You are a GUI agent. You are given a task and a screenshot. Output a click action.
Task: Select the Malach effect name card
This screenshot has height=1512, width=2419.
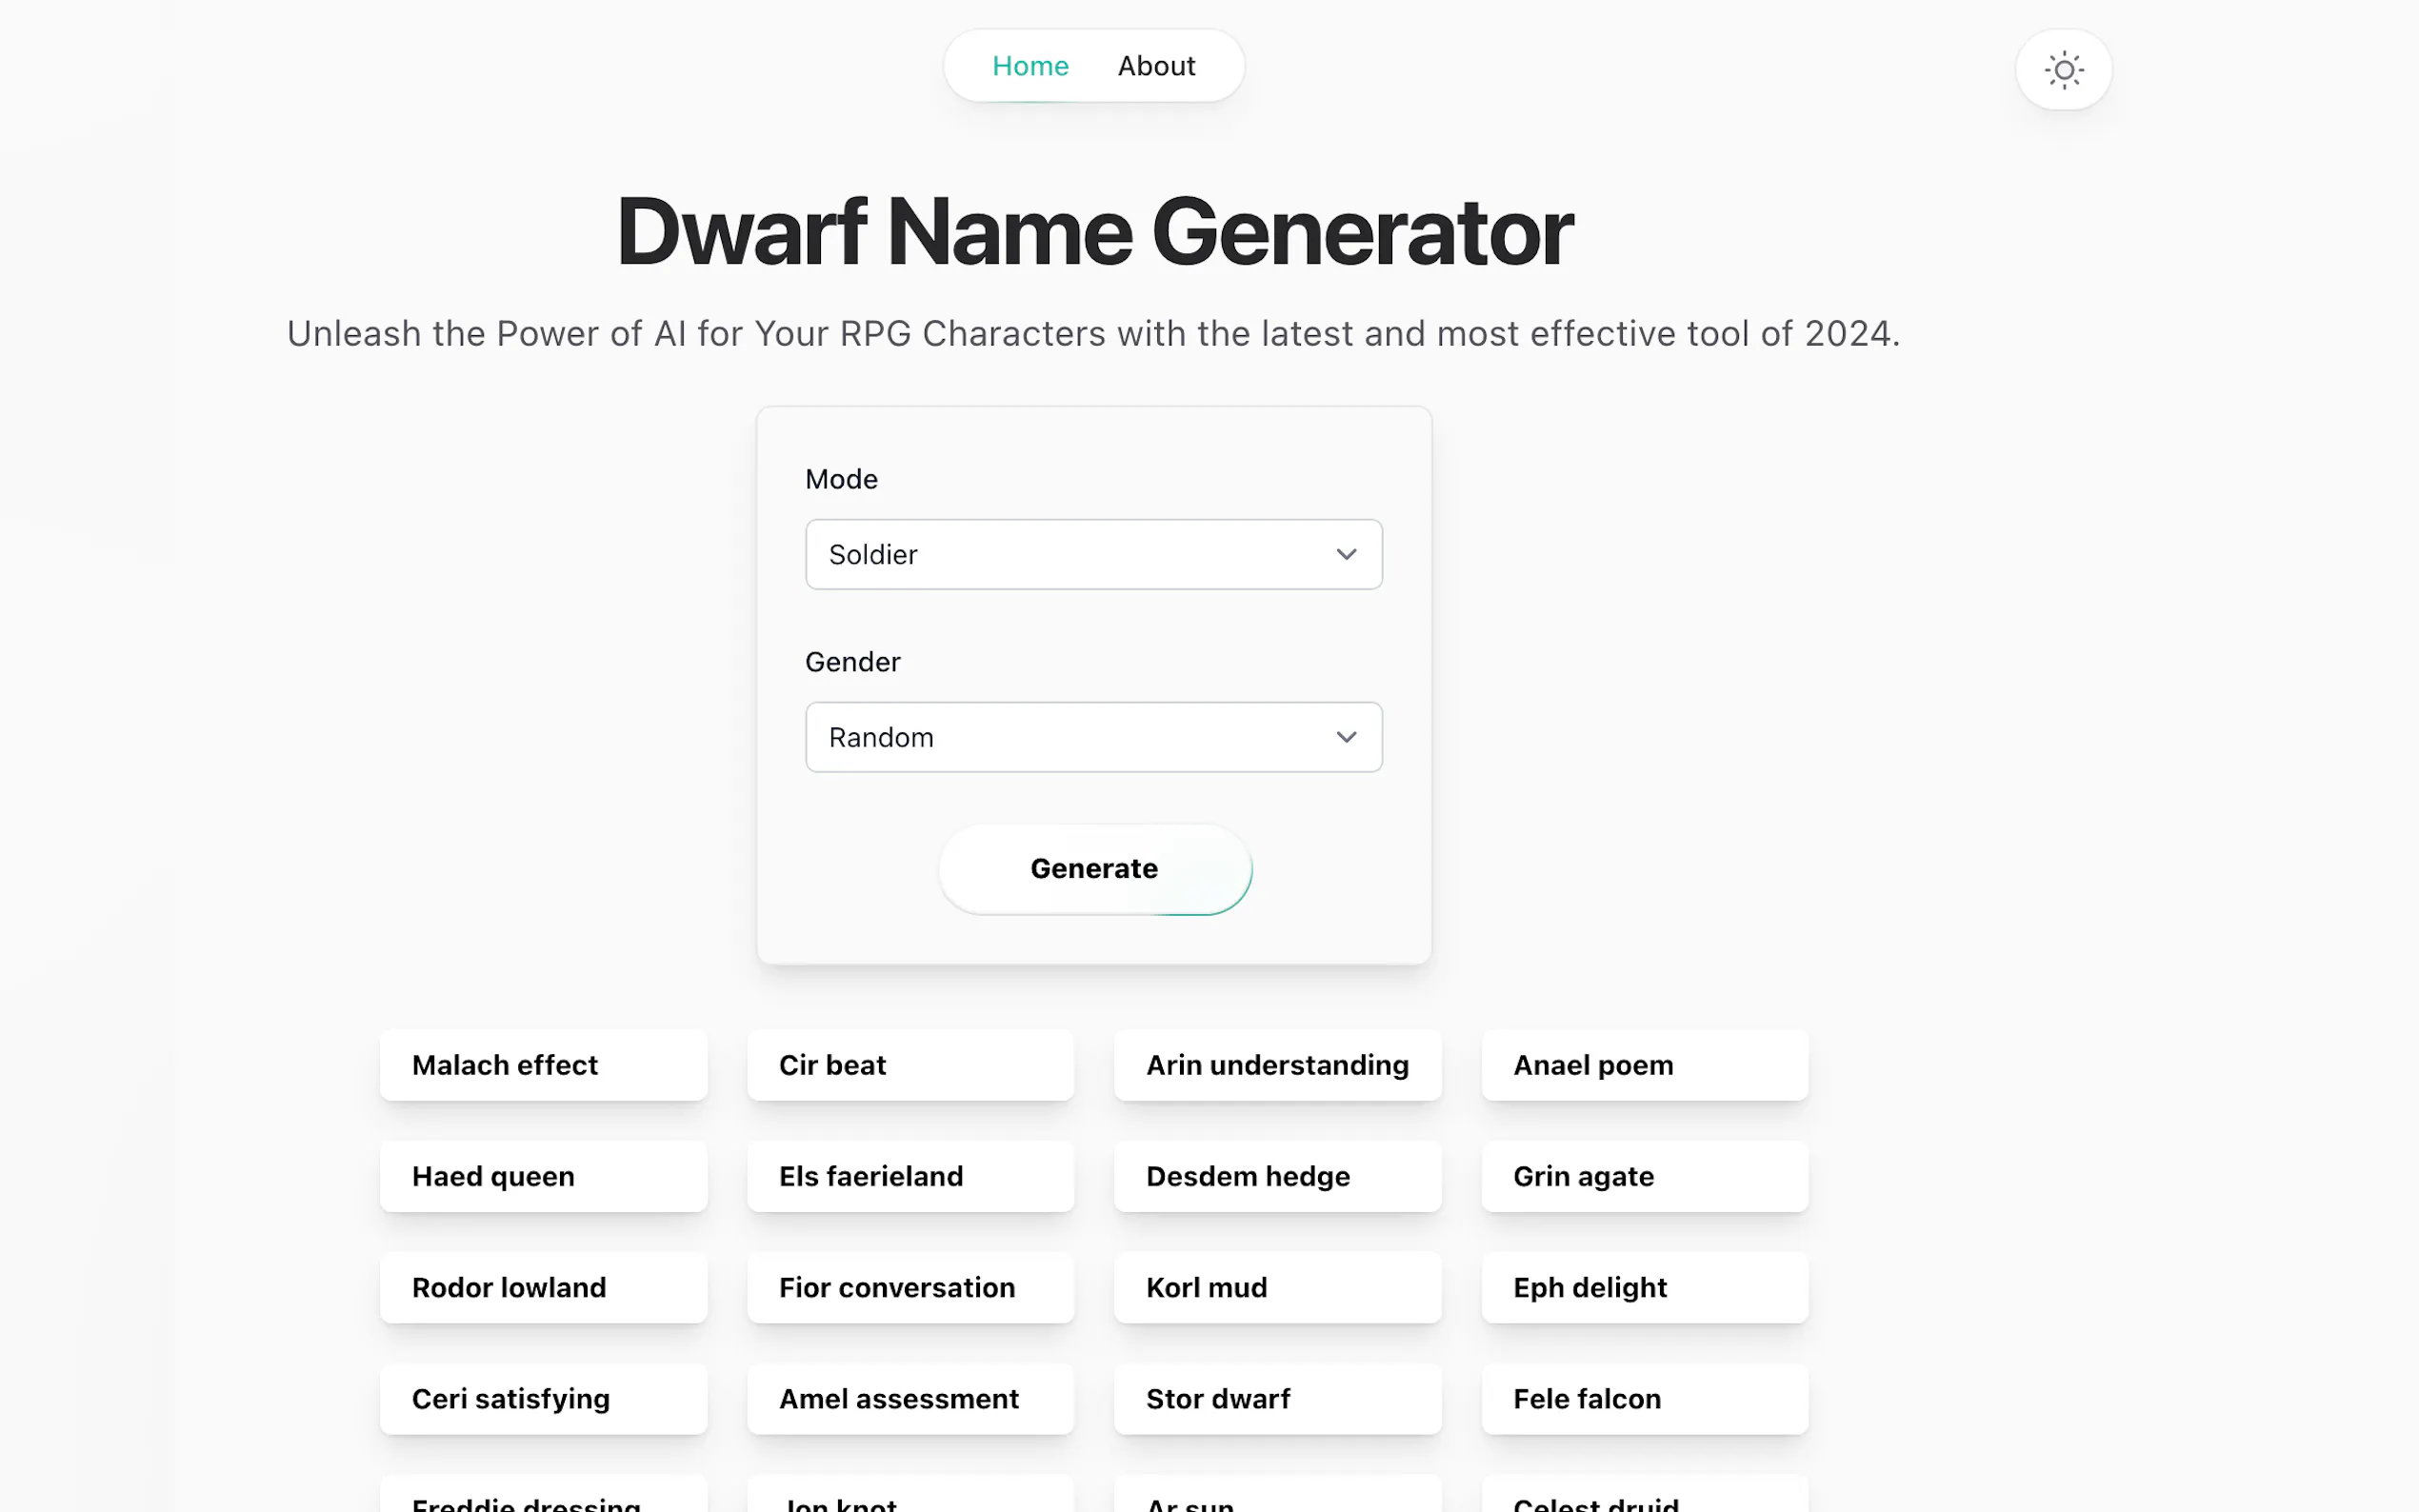click(x=543, y=1065)
